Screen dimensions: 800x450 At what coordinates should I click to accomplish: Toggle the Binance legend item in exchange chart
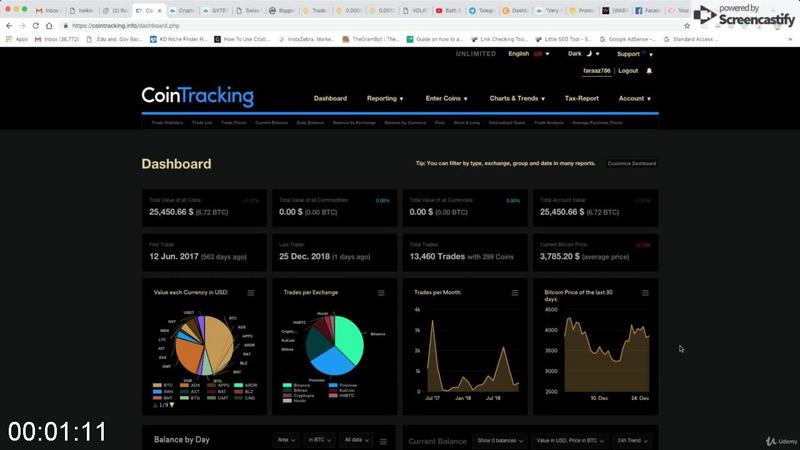coord(296,385)
